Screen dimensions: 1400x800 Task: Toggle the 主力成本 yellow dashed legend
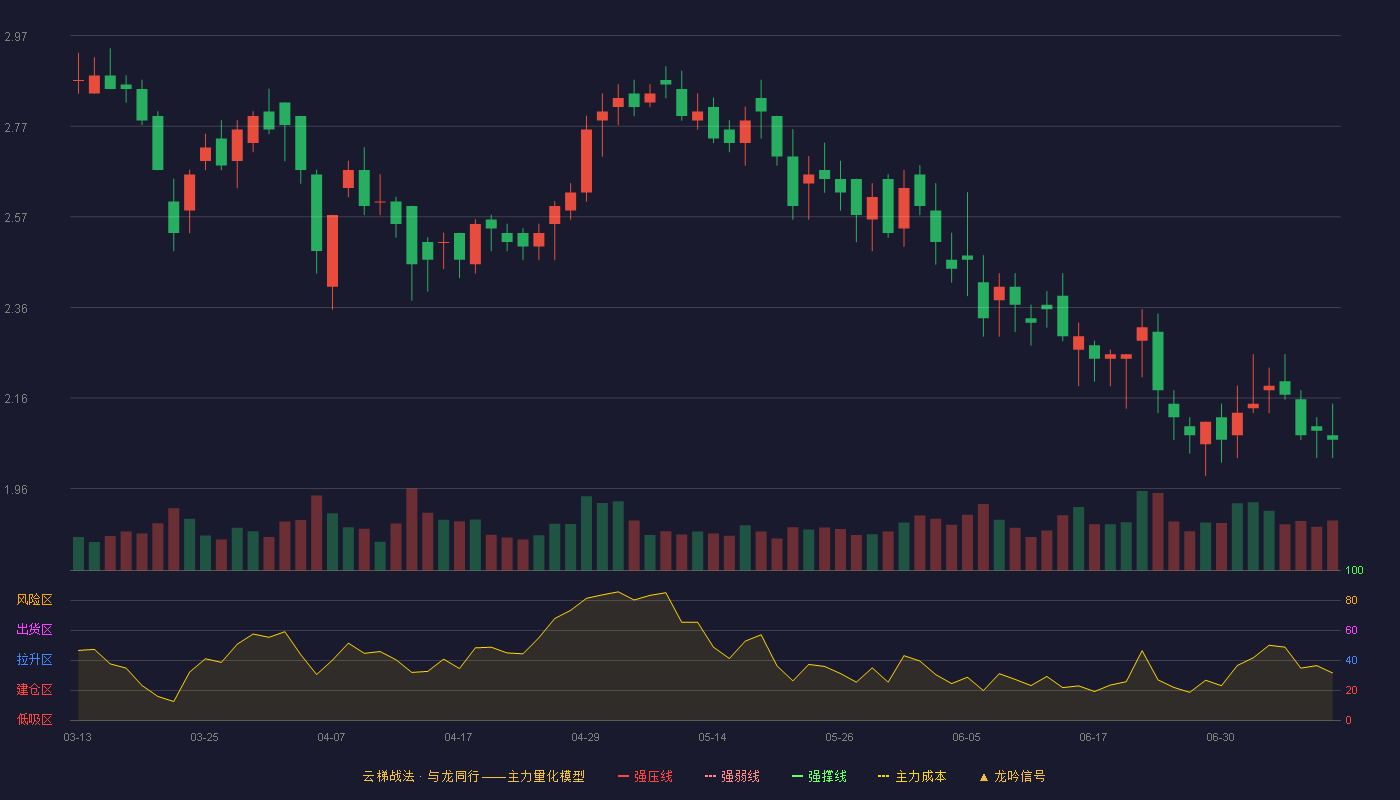pyautogui.click(x=912, y=776)
